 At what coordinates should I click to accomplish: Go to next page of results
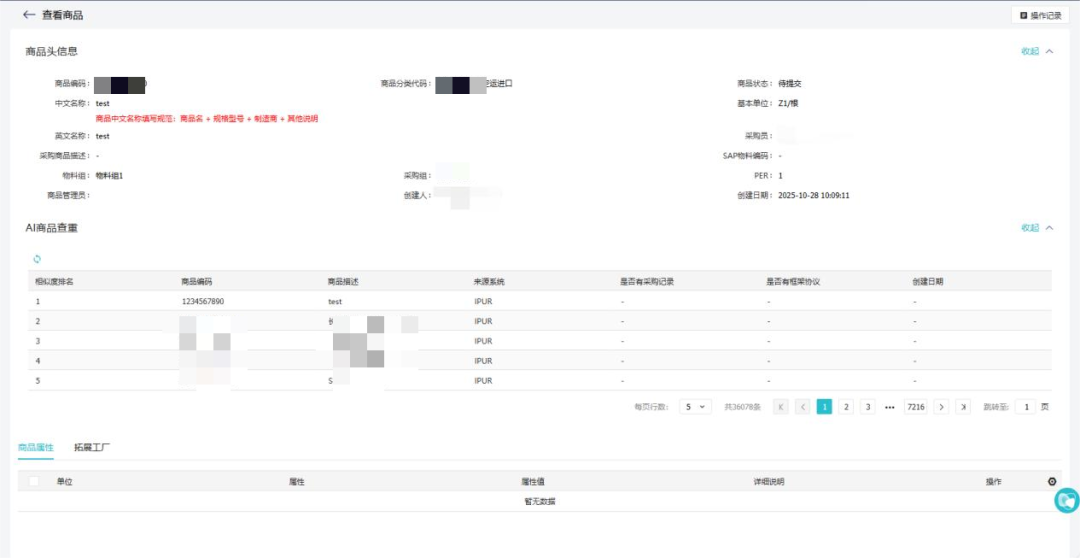941,407
